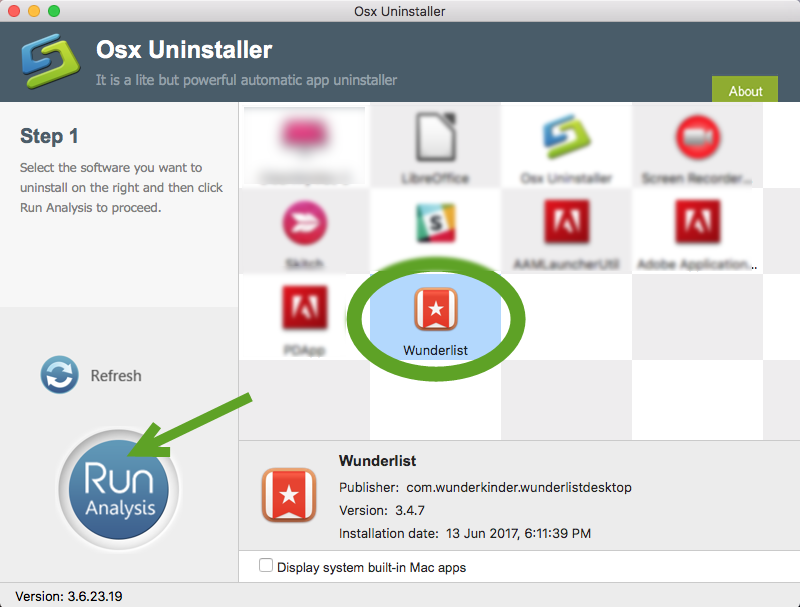
Task: Click the Refresh label text
Action: click(115, 375)
